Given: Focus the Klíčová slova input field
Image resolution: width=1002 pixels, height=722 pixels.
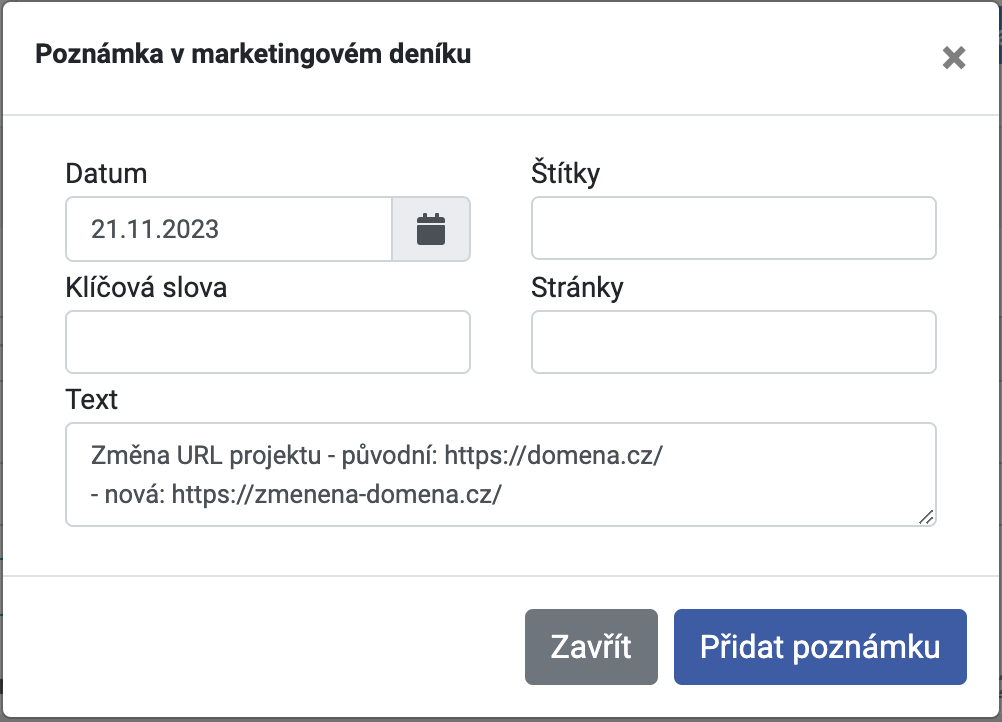Looking at the screenshot, I should 268,342.
